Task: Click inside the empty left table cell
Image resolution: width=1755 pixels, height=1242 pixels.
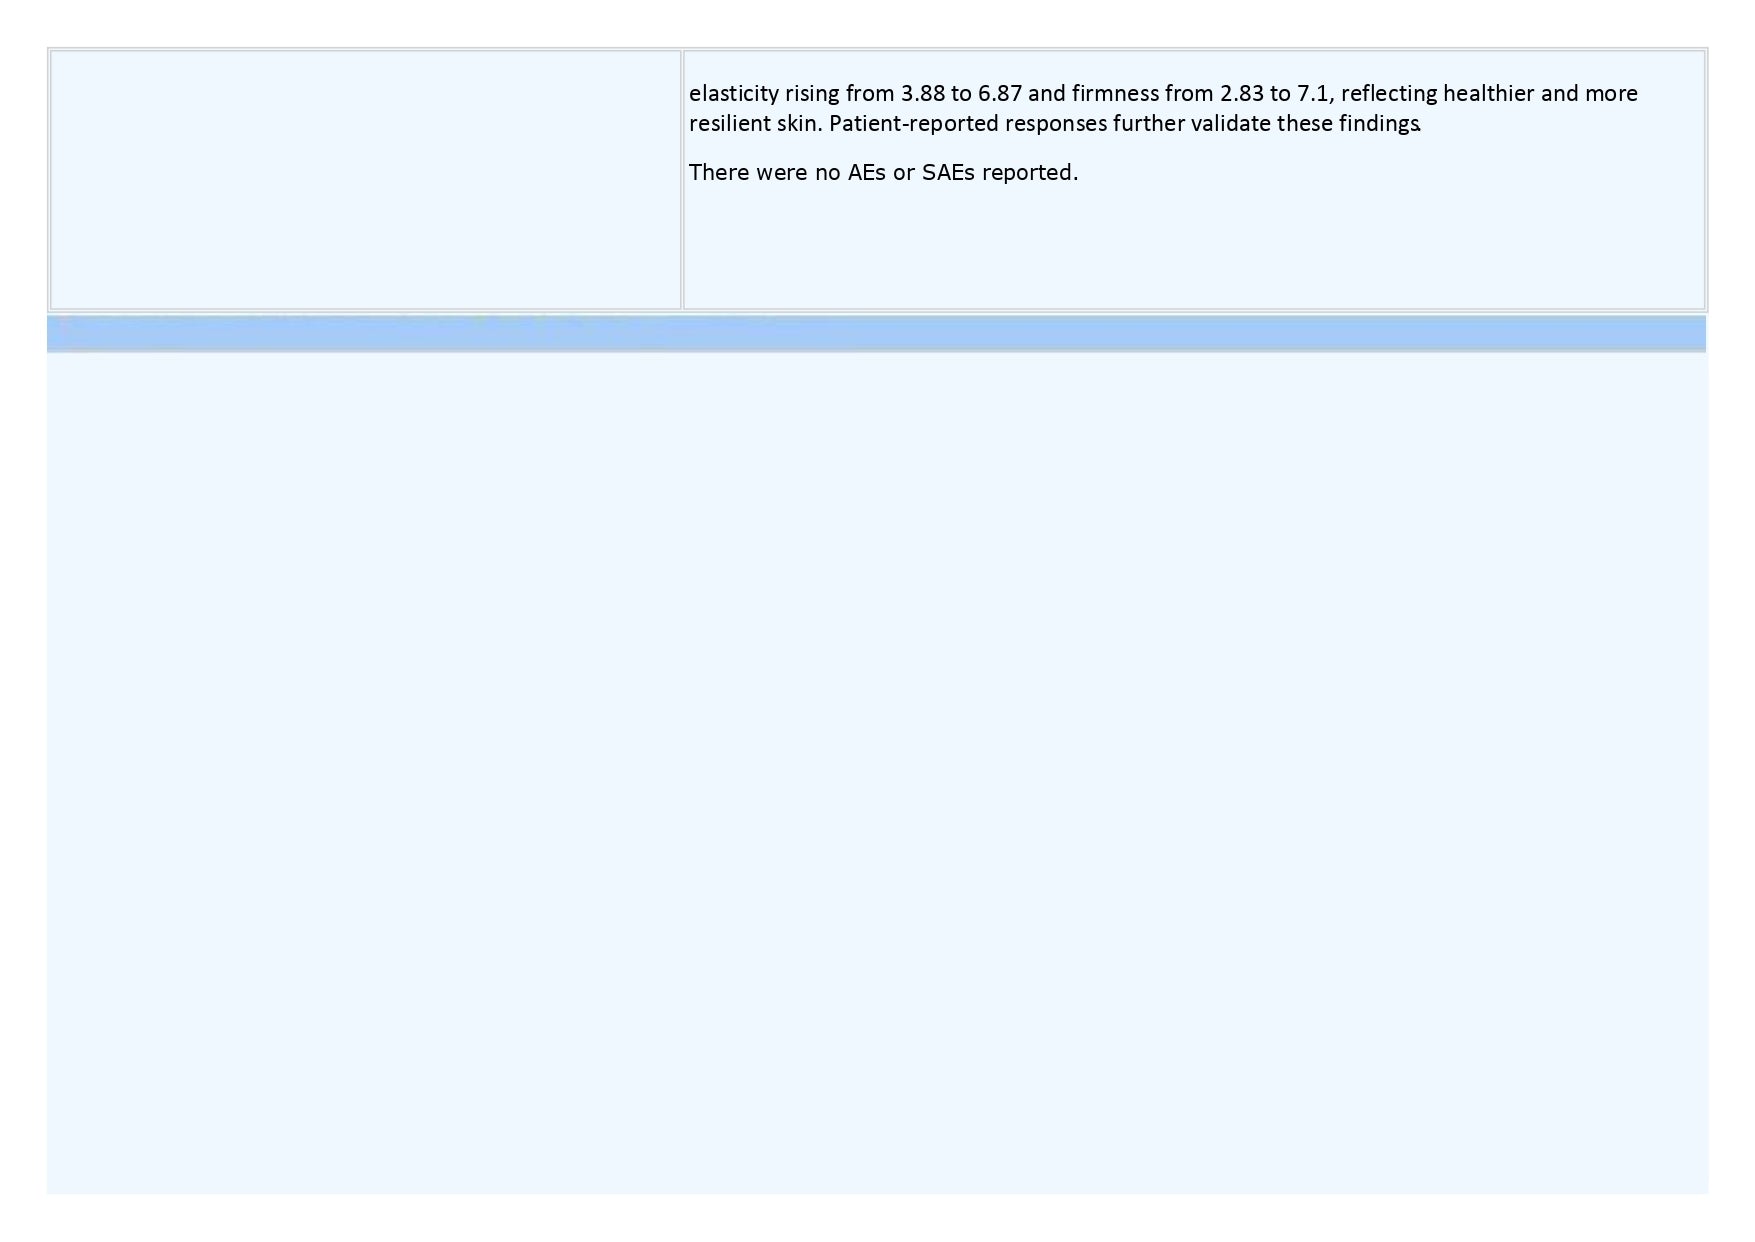Action: pos(365,180)
